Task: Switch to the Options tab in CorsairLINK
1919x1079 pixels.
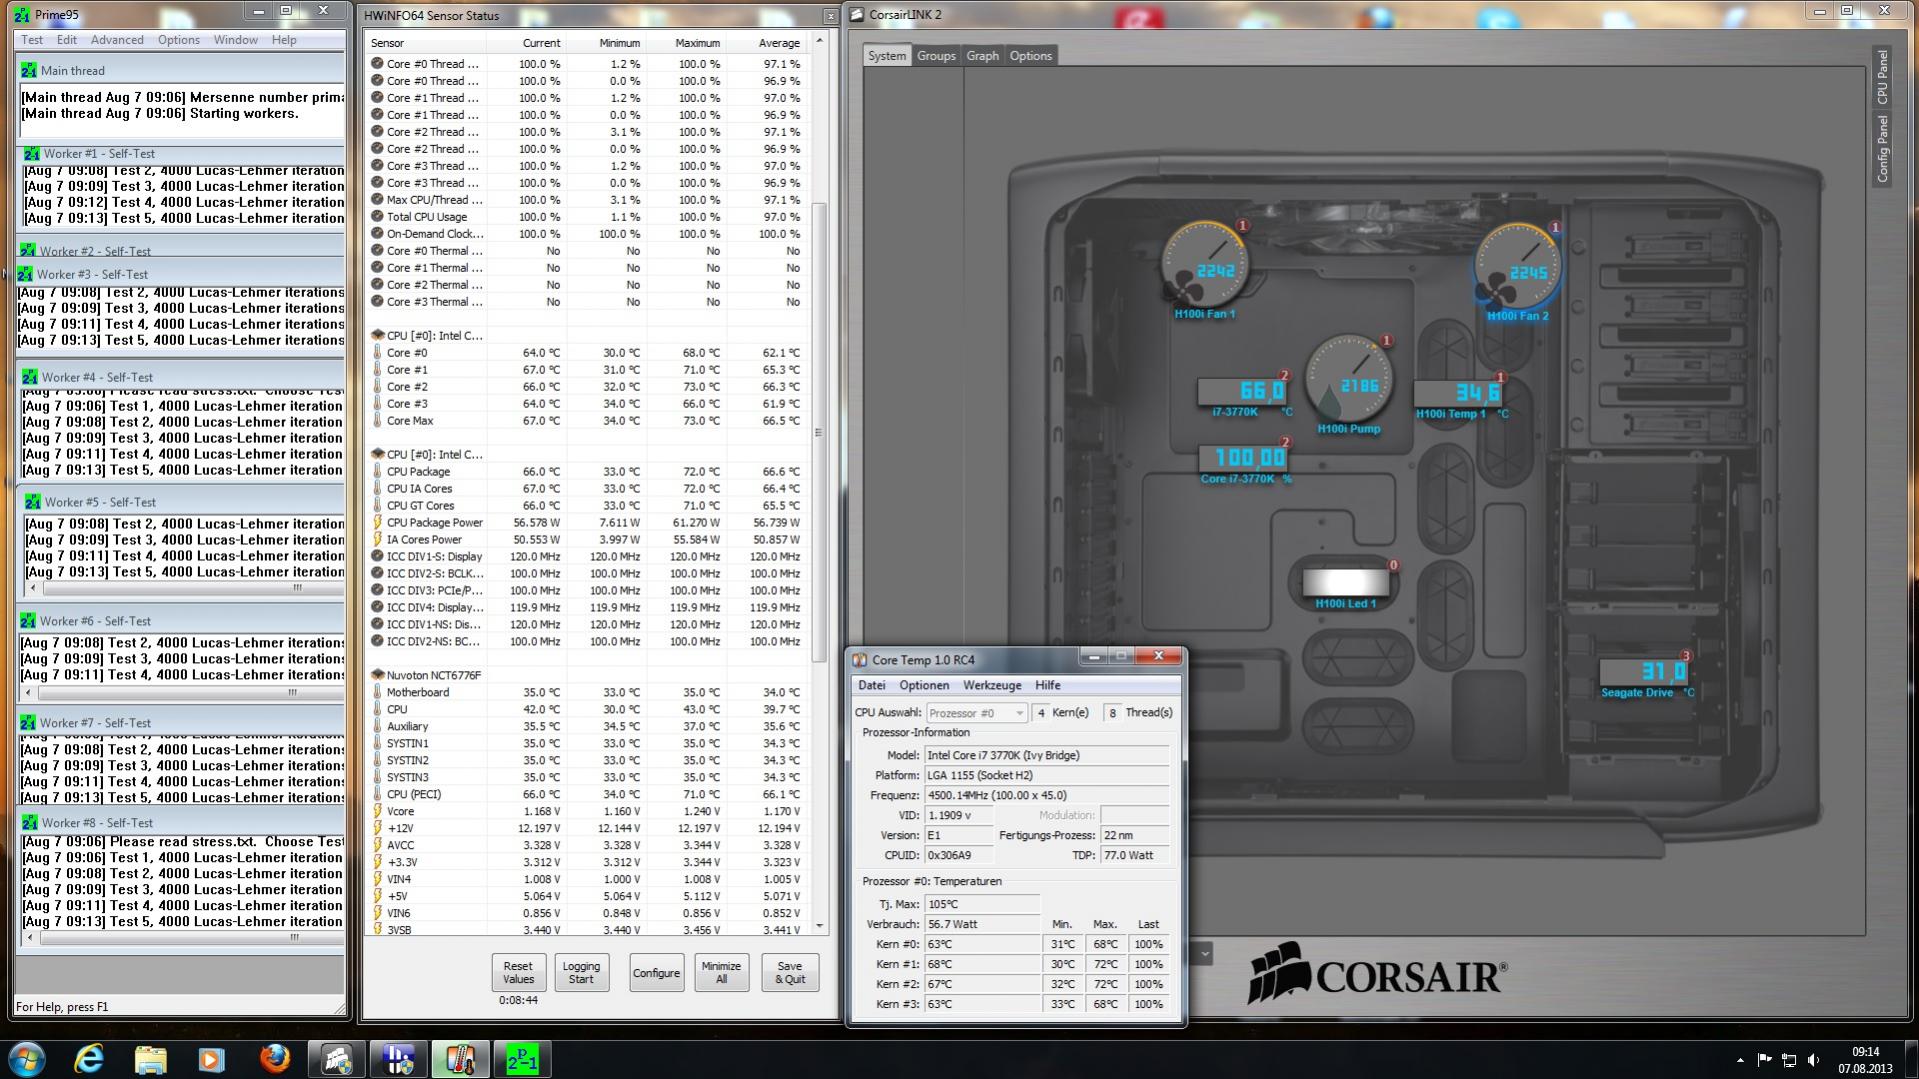Action: pos(1031,56)
